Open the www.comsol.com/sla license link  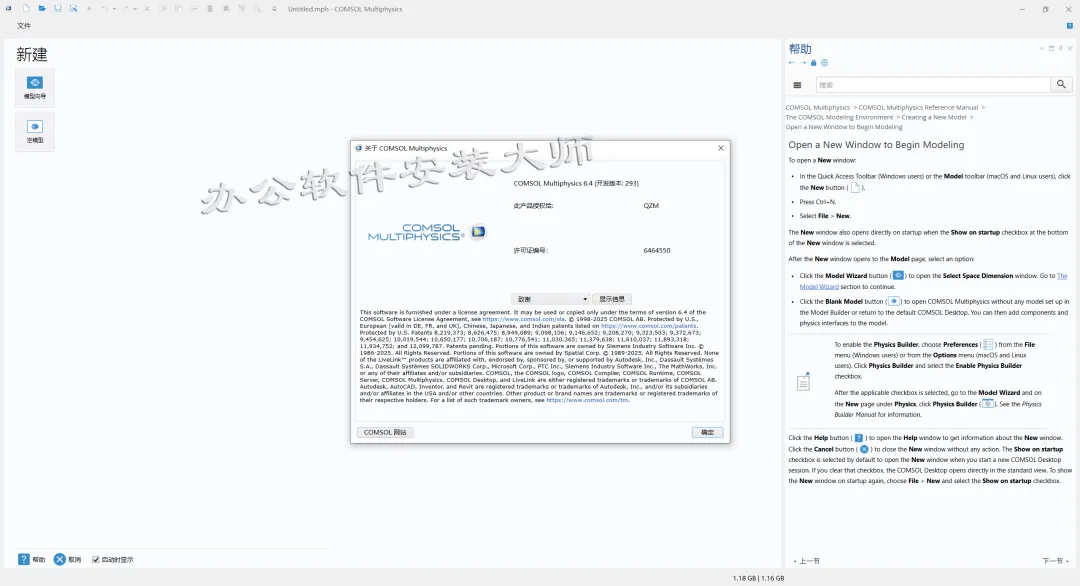pyautogui.click(x=523, y=319)
